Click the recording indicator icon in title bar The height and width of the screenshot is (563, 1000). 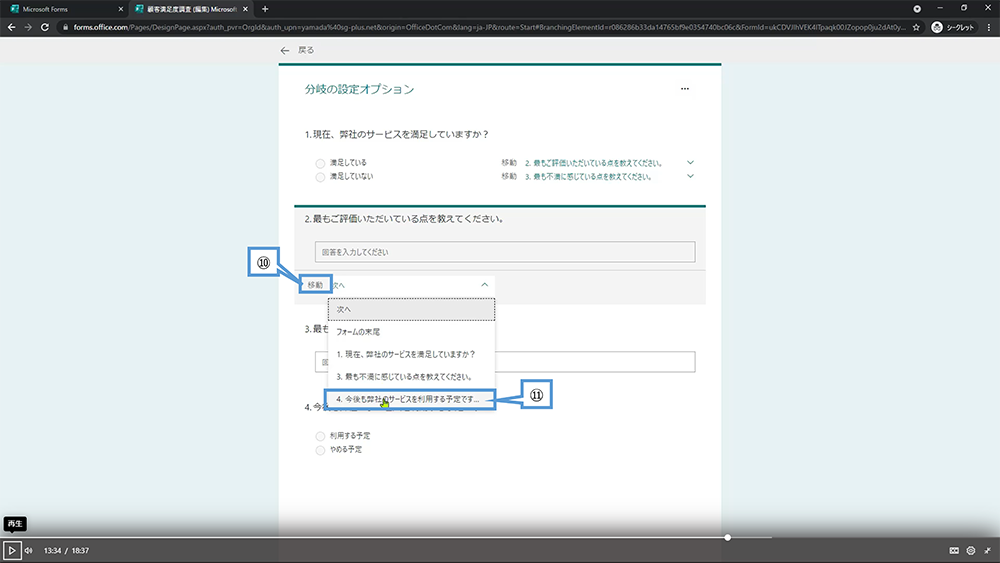coord(917,9)
